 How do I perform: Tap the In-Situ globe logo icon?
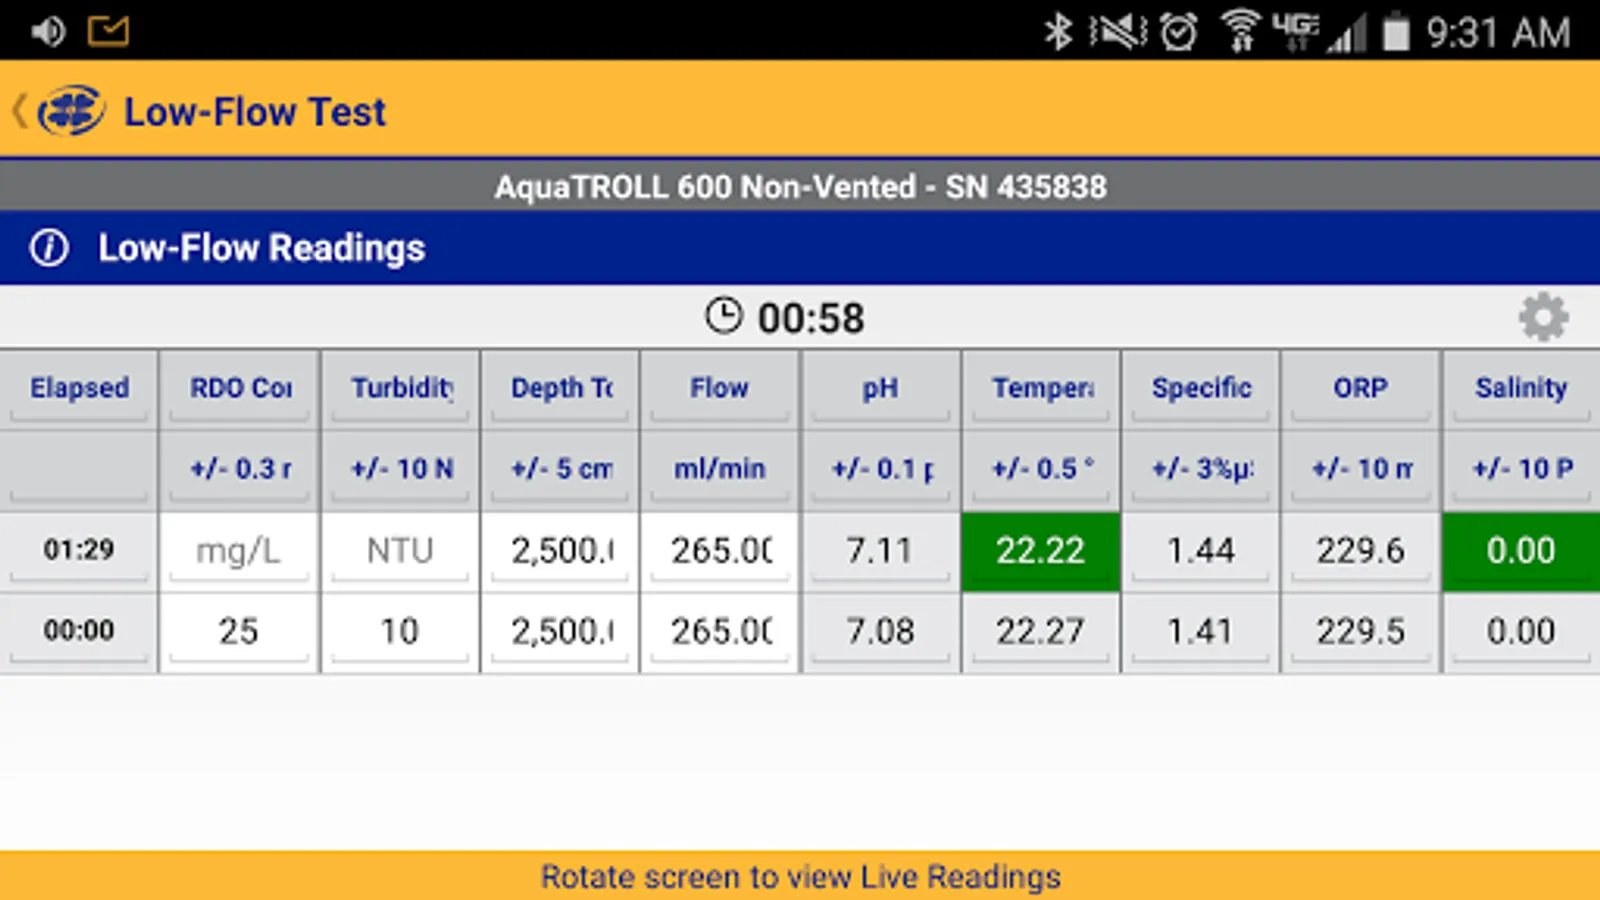(x=71, y=110)
